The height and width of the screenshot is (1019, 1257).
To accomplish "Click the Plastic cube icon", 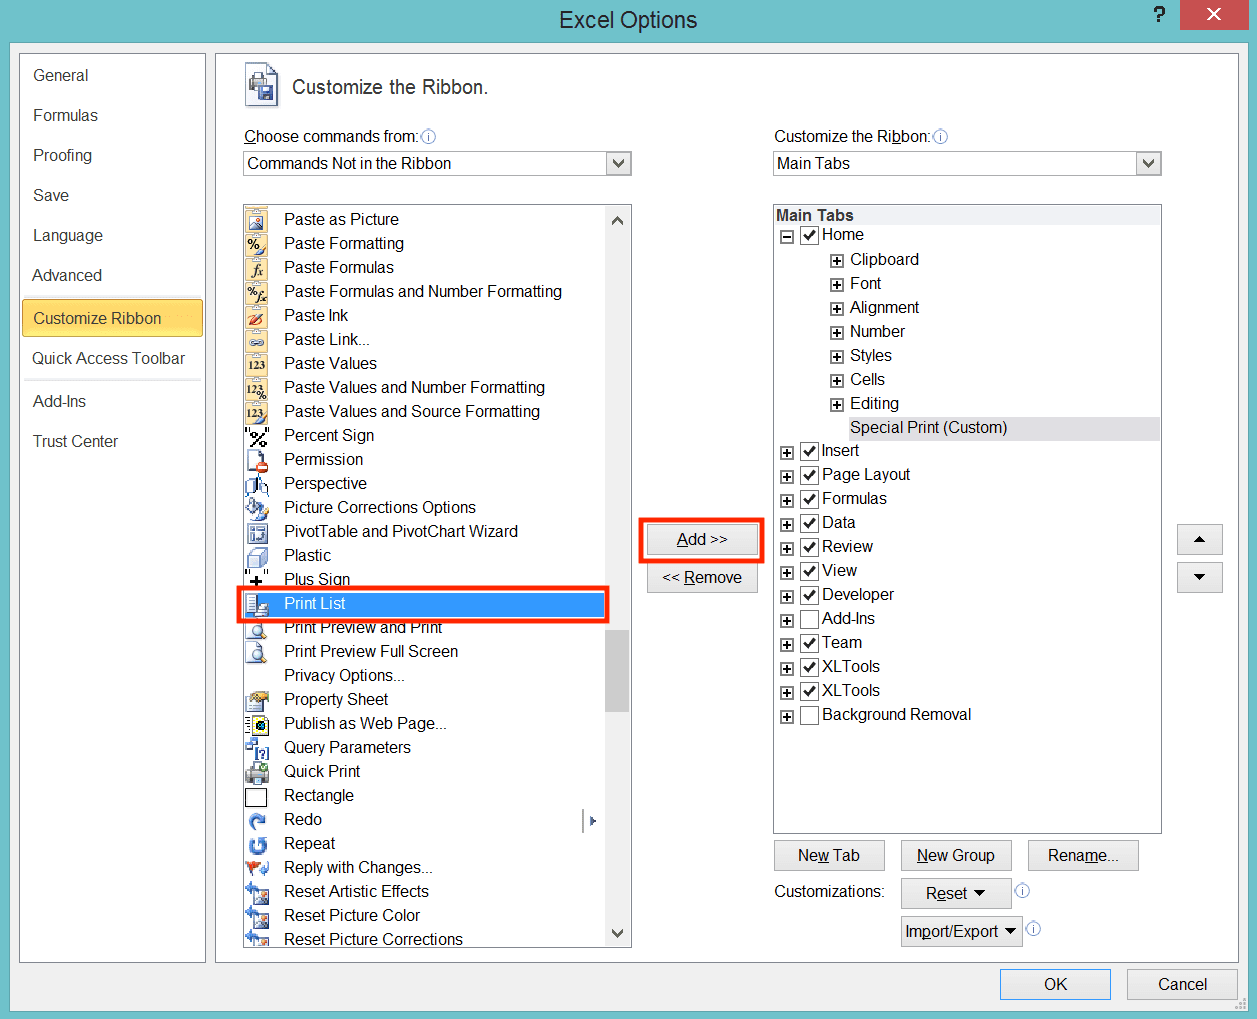I will pos(257,556).
